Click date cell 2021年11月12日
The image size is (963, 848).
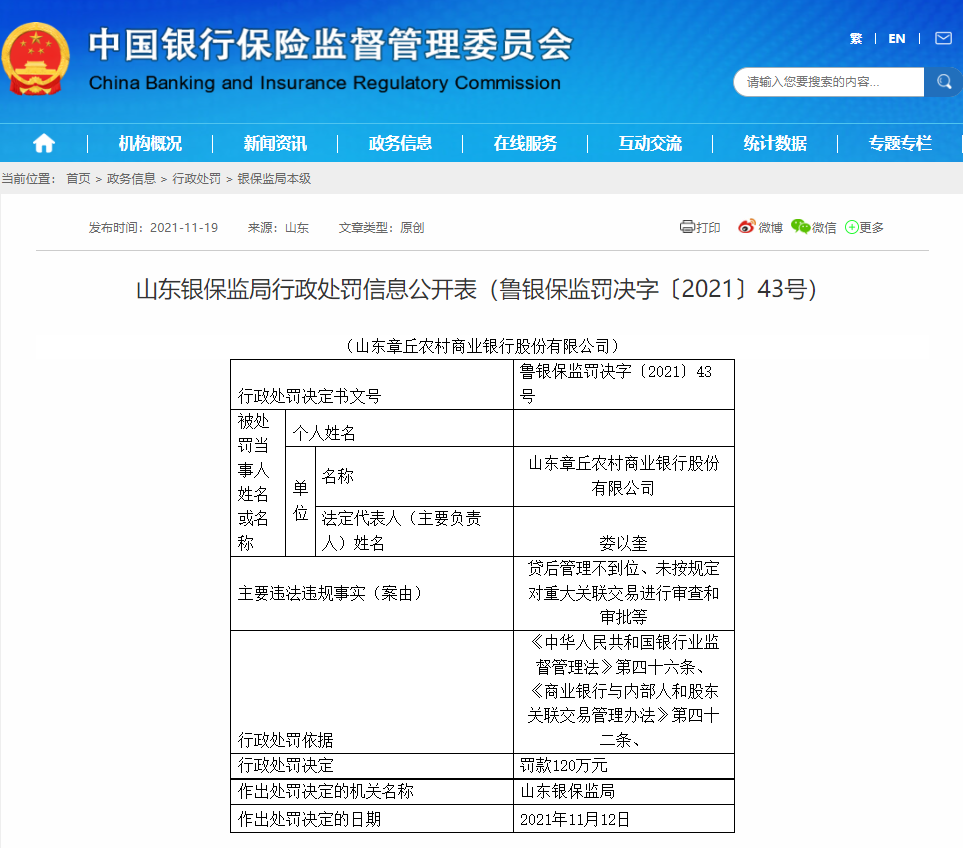(x=623, y=819)
